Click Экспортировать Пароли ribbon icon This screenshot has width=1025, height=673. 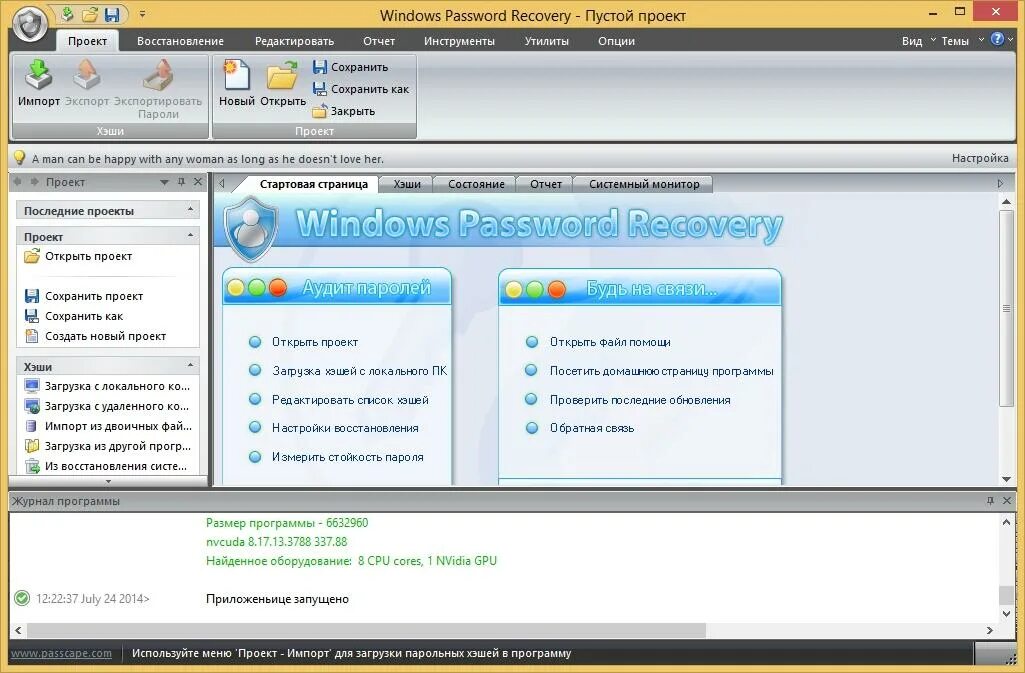[158, 89]
